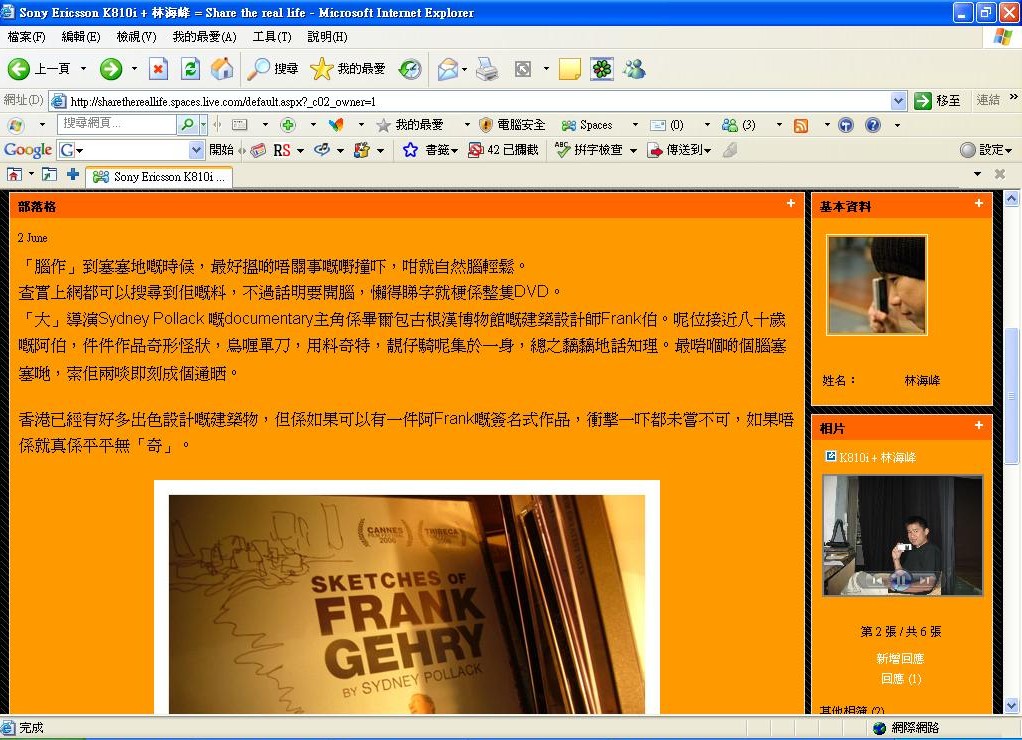Viewport: 1022px width, 740px height.
Task: Open the Google settings (設定) dropdown
Action: click(986, 150)
